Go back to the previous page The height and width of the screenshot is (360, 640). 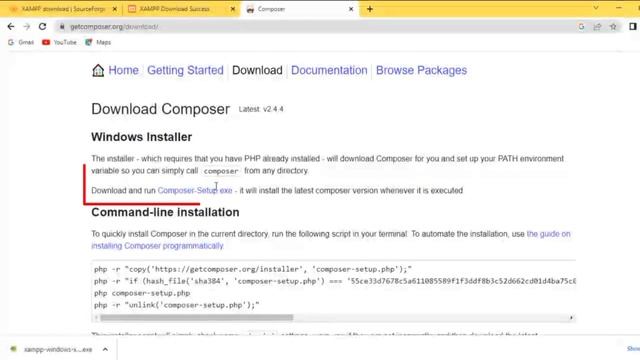click(x=11, y=27)
